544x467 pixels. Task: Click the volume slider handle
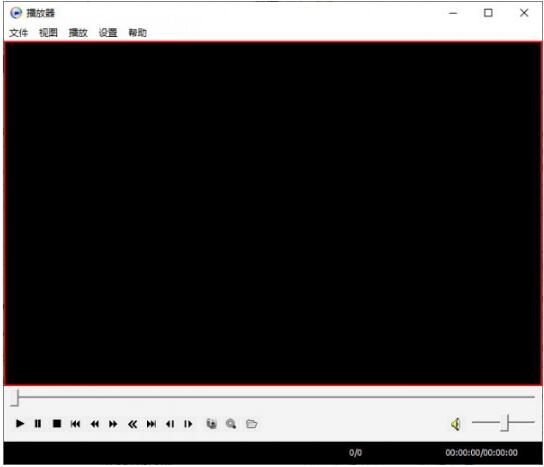pyautogui.click(x=507, y=423)
